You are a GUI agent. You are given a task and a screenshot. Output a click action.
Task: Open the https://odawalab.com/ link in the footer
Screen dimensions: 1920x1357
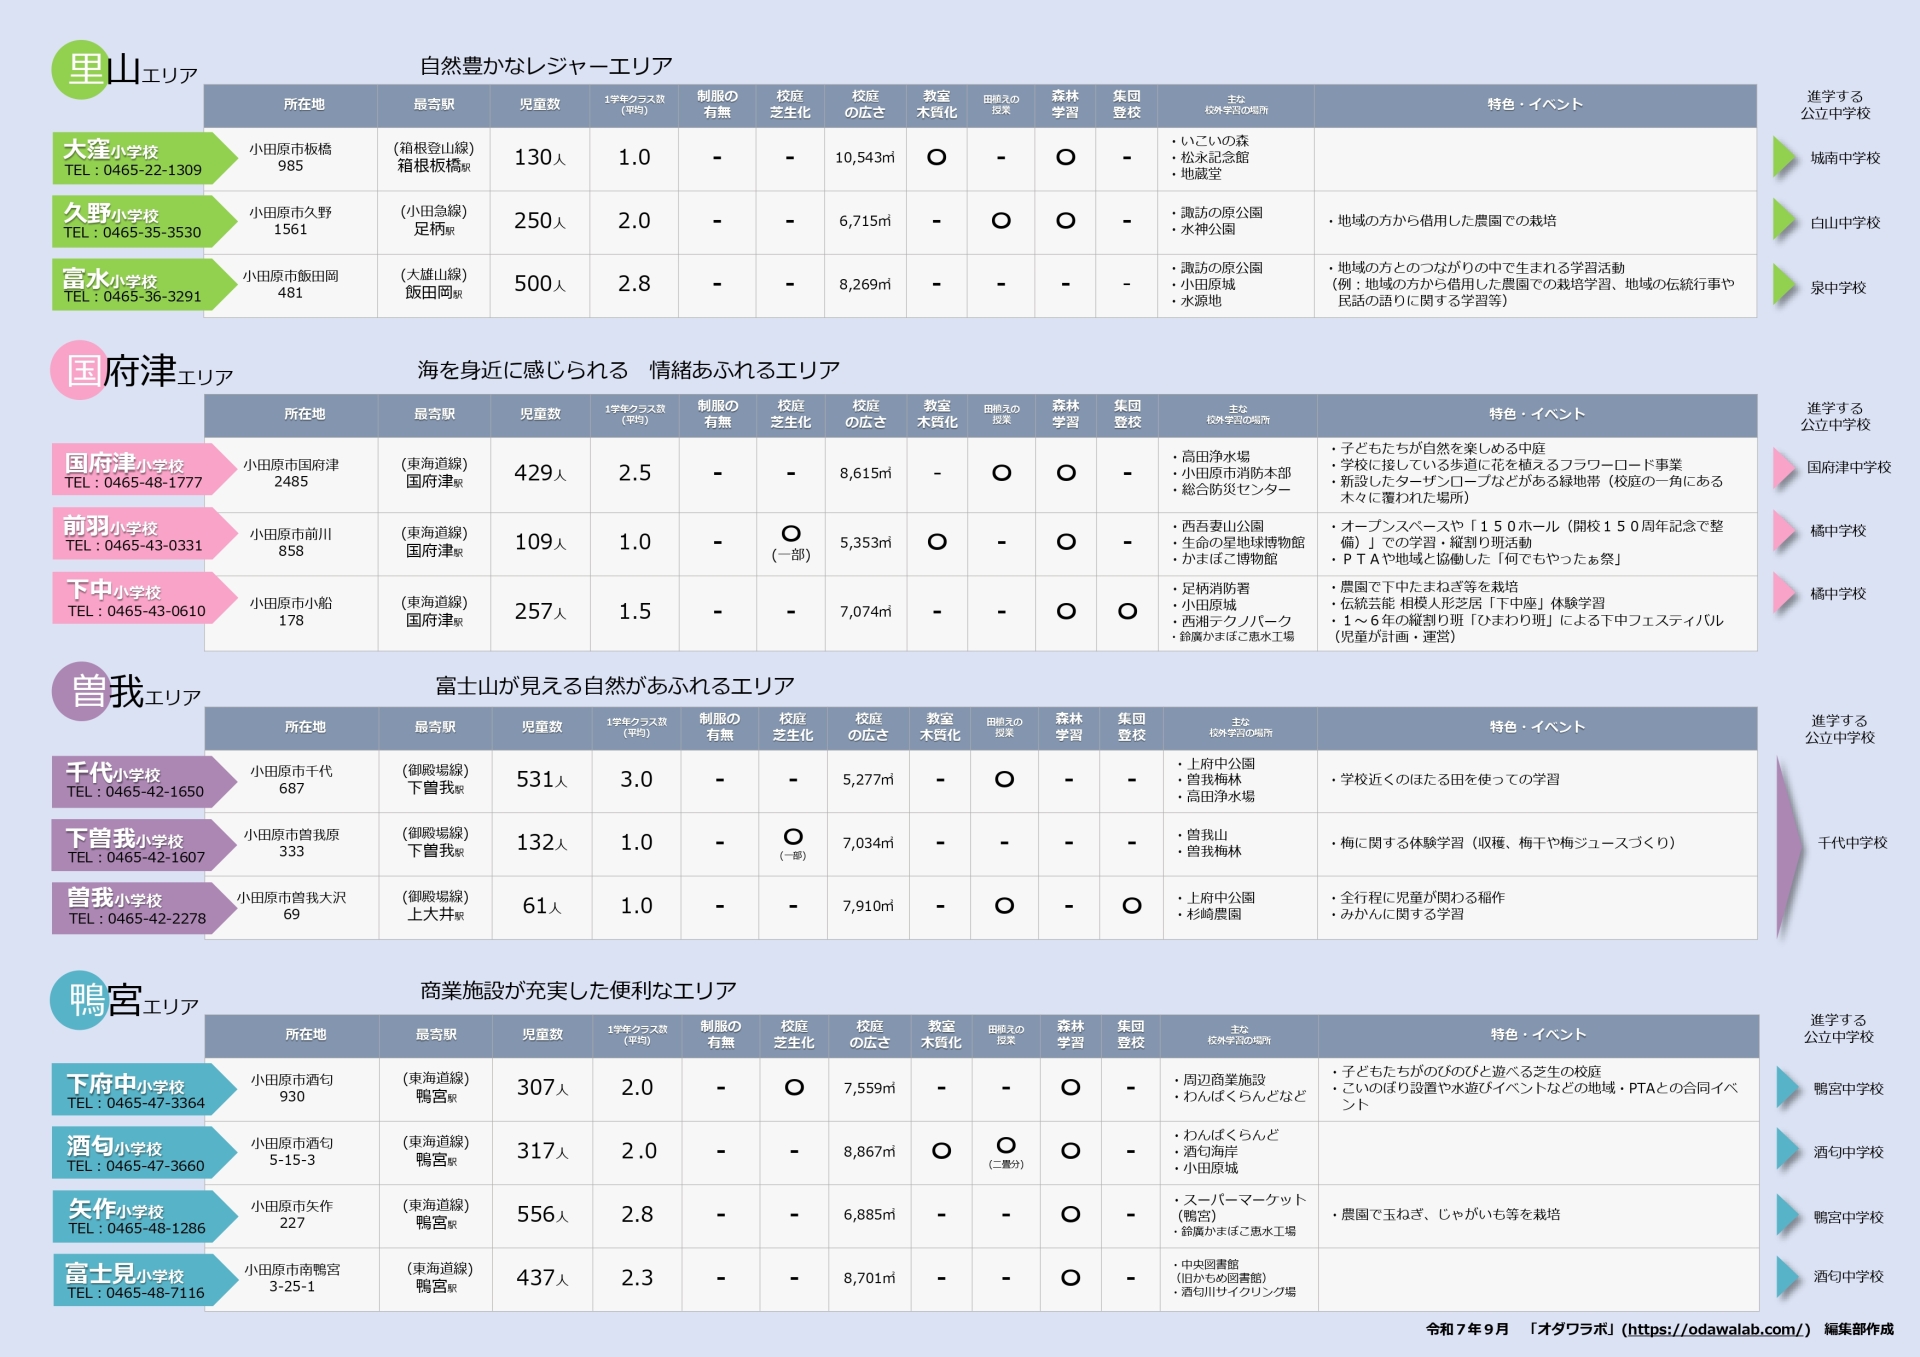(x=1716, y=1329)
